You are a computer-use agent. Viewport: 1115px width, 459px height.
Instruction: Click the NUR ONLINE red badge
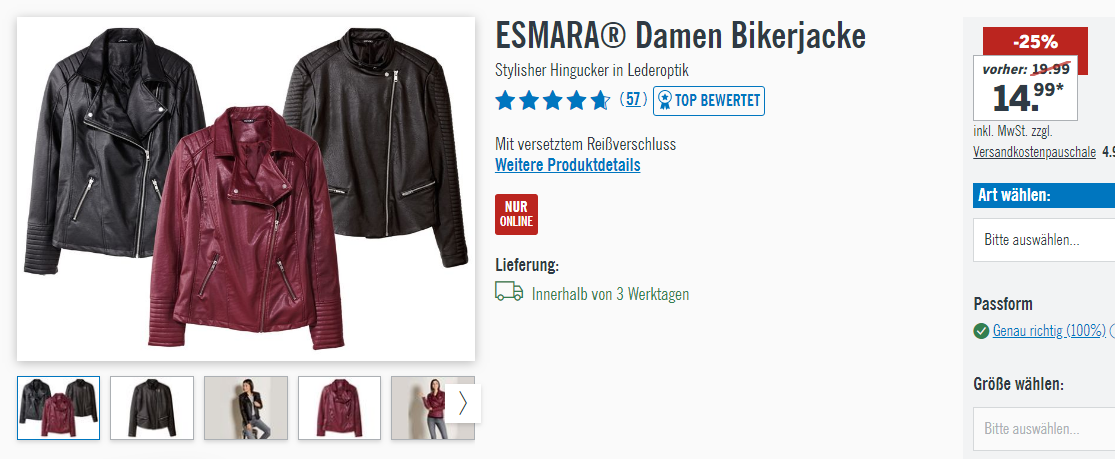click(x=516, y=214)
